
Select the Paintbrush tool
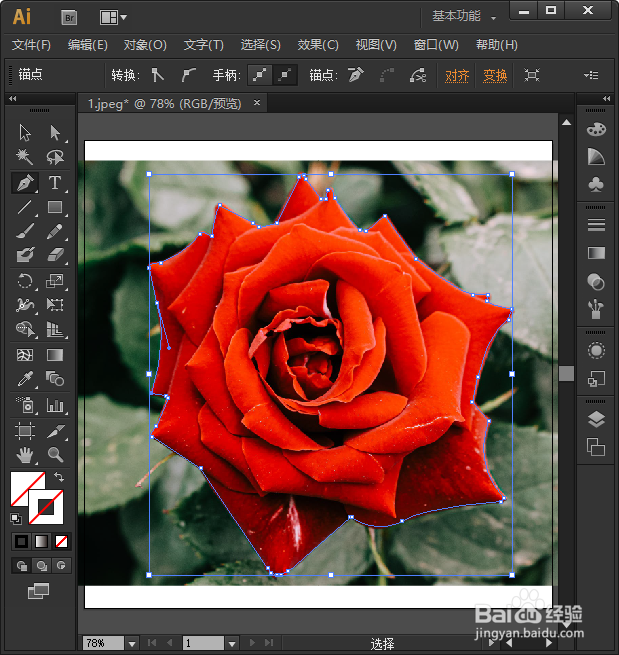25,231
